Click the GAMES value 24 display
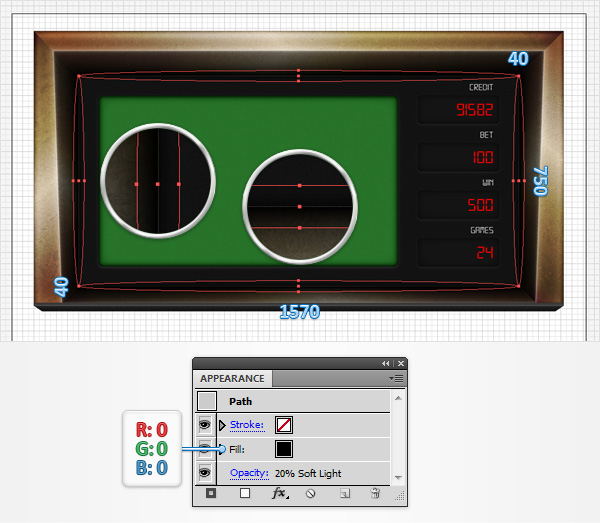 458,253
